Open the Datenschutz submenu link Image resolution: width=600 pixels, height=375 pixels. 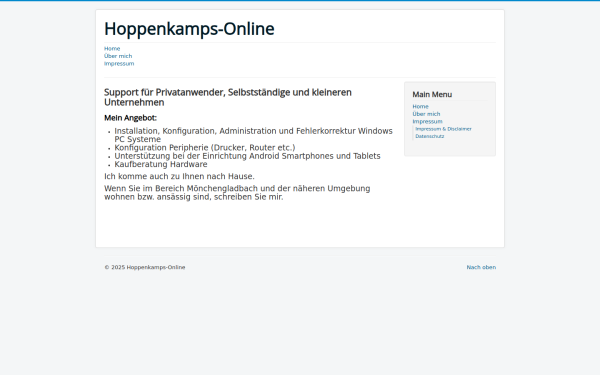[x=430, y=136]
